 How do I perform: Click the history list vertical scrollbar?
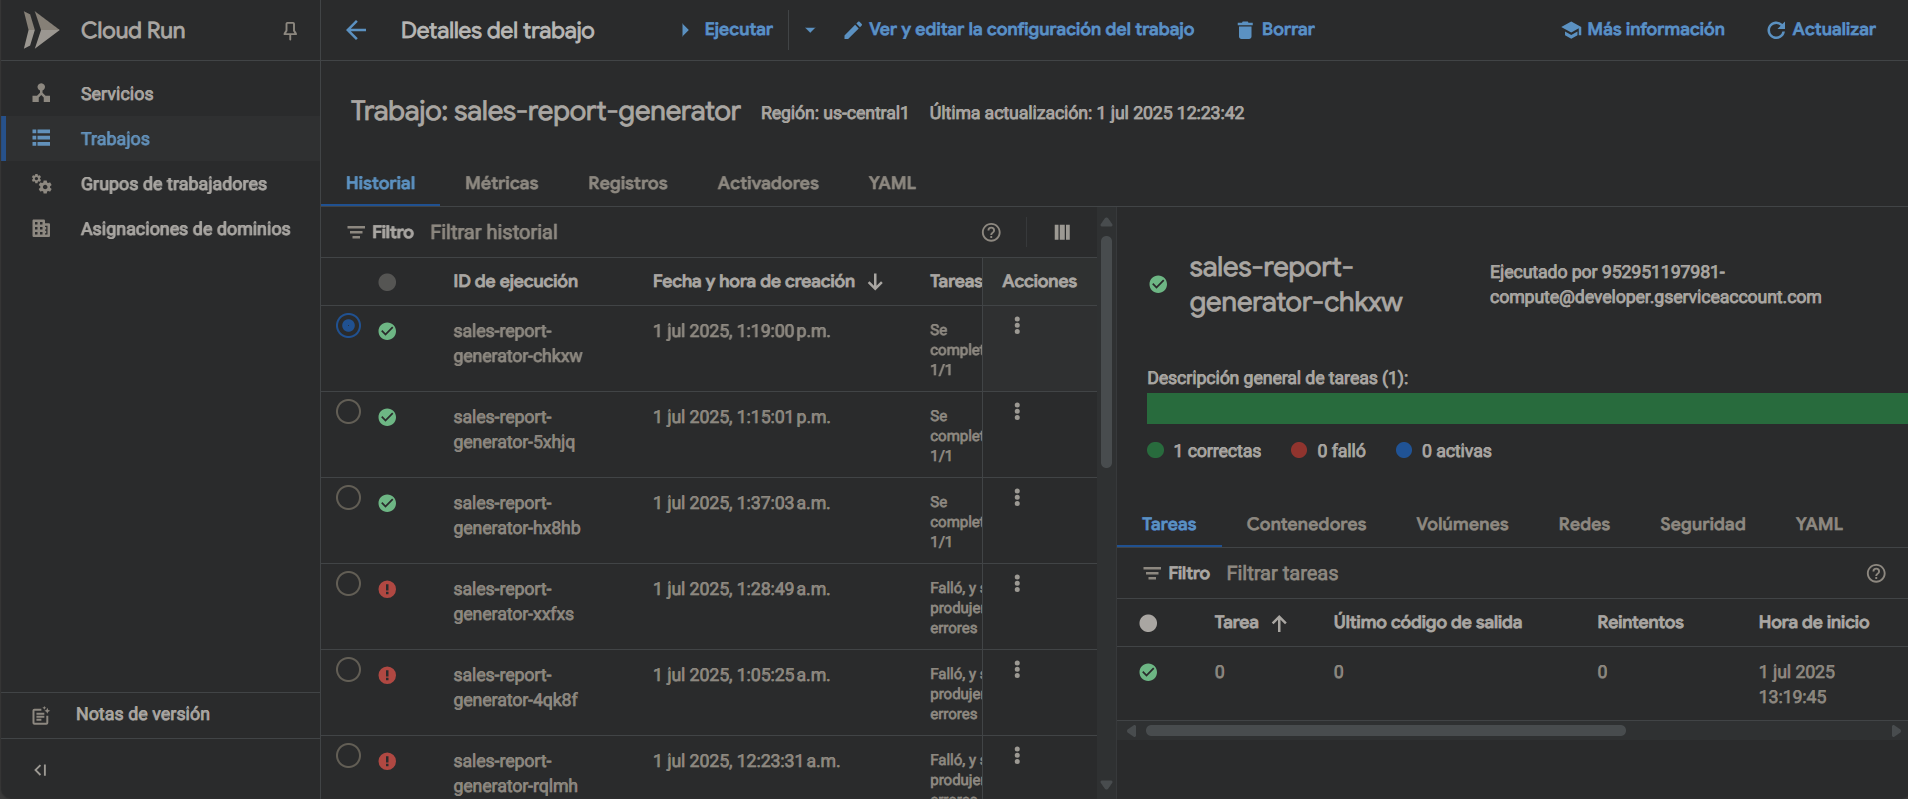(1106, 352)
